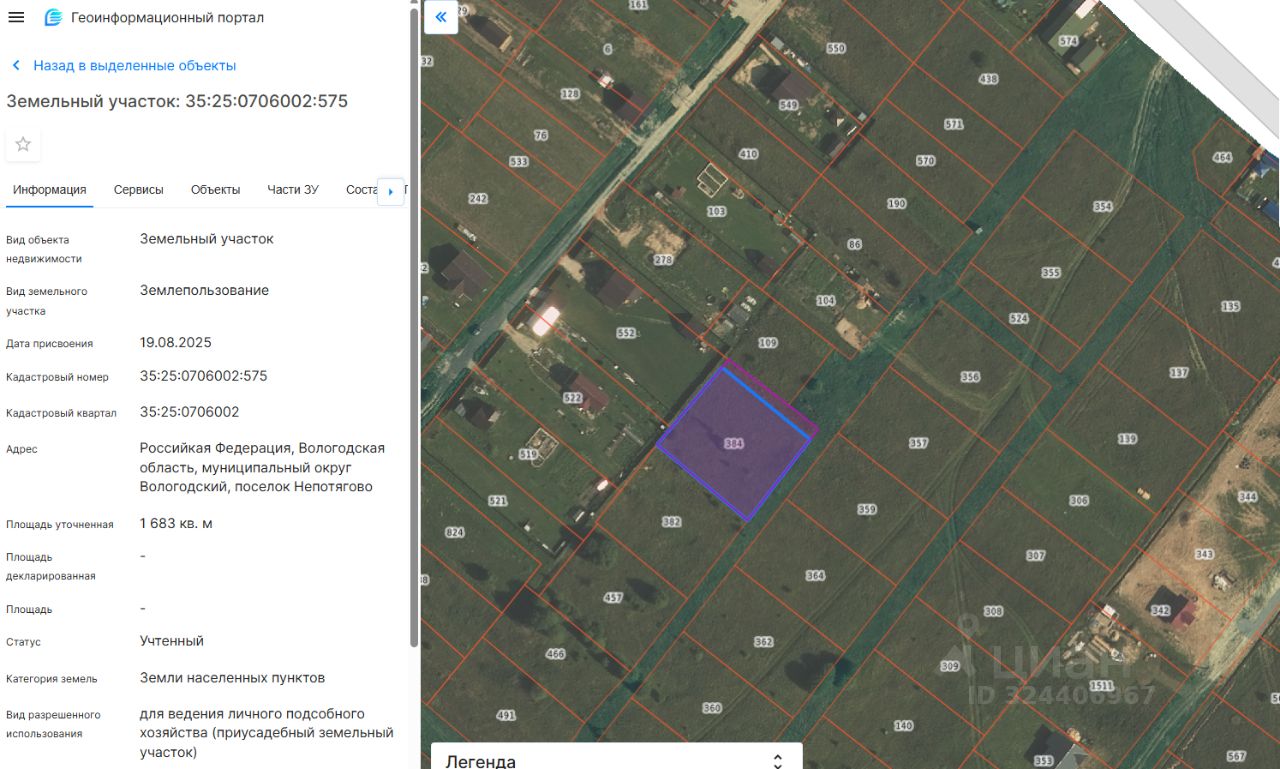The height and width of the screenshot is (769, 1280).
Task: Select parcel 109 on the map
Action: pyautogui.click(x=767, y=343)
